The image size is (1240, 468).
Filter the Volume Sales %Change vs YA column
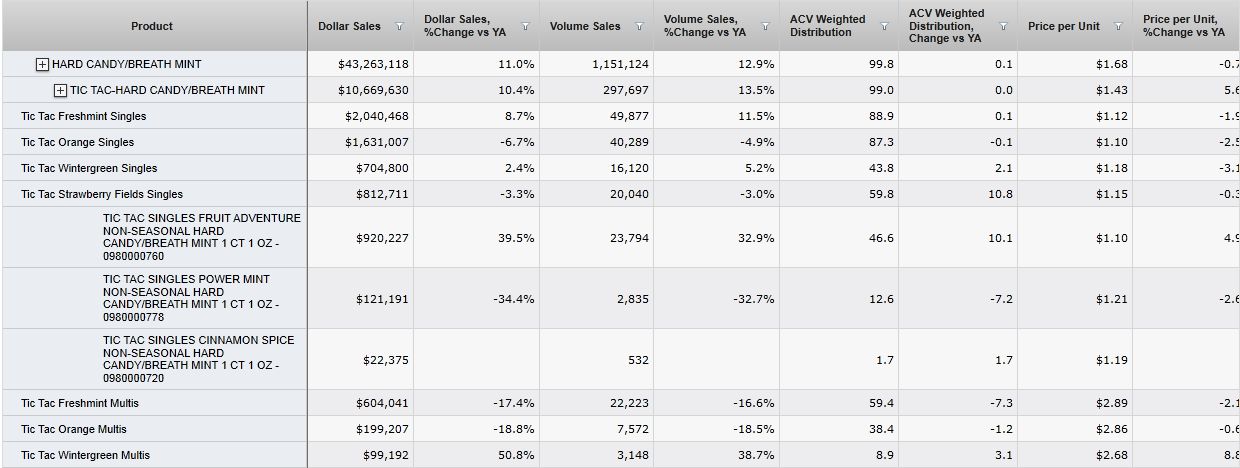point(766,27)
